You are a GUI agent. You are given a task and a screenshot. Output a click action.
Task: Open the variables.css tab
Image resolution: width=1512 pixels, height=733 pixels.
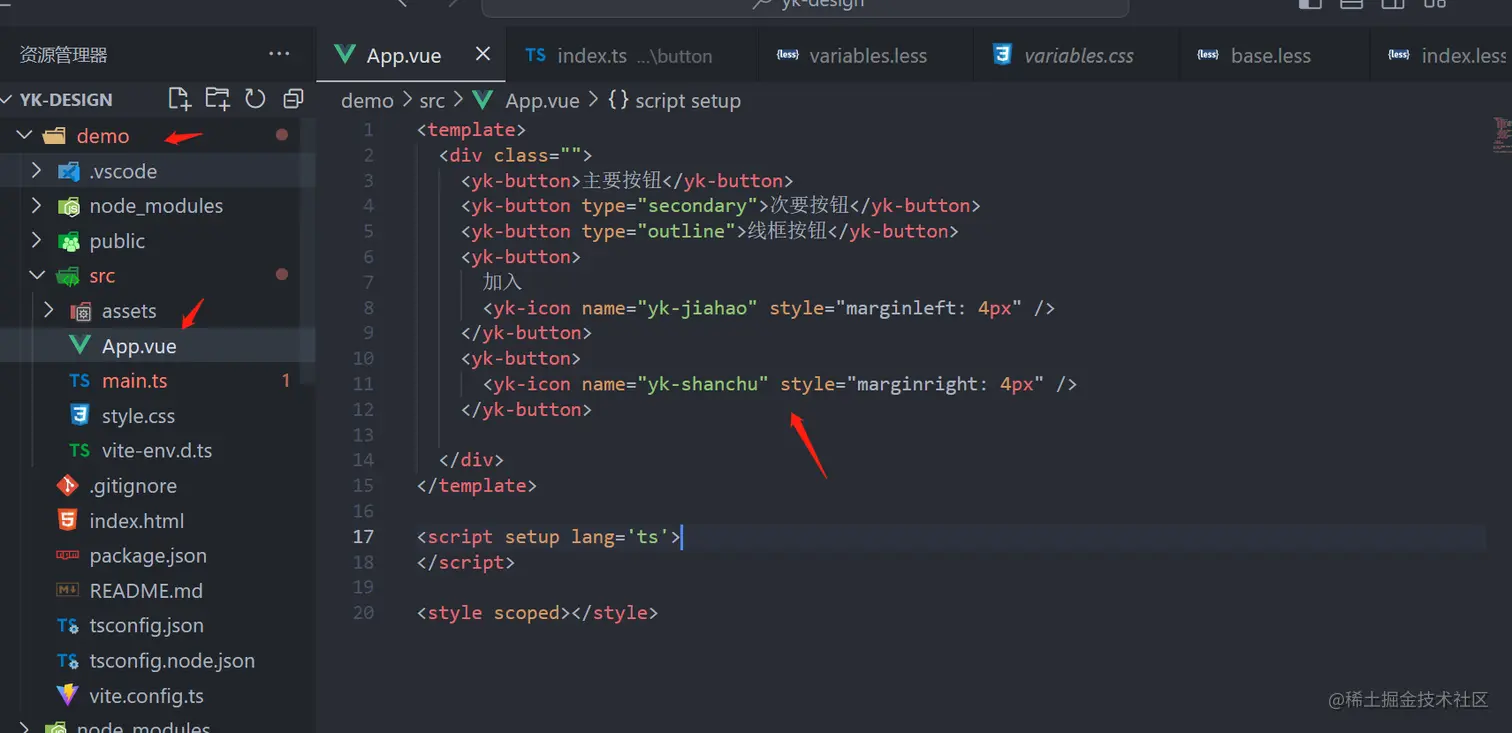[1075, 55]
